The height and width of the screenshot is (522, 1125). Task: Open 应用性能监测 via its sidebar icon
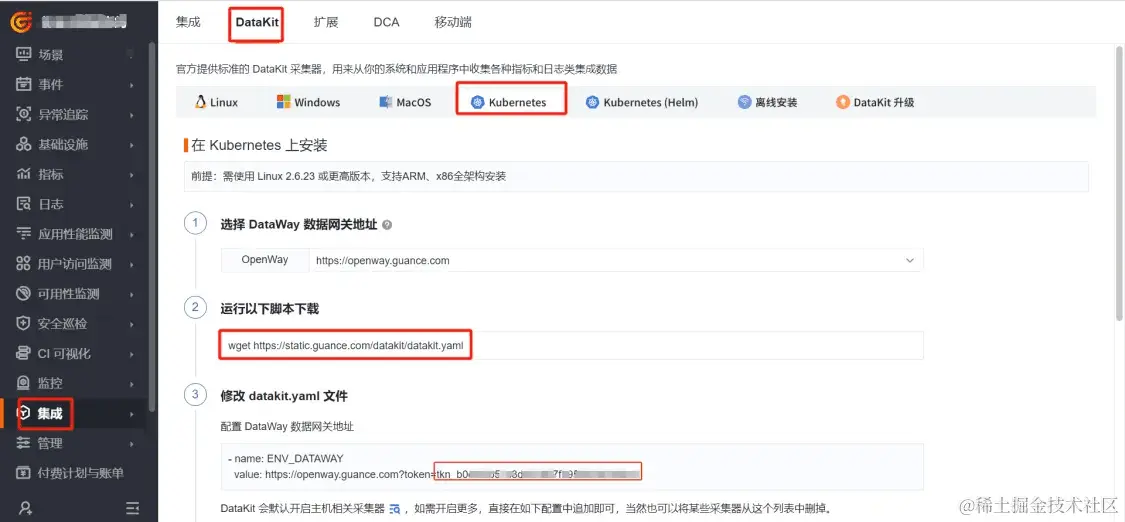point(24,234)
